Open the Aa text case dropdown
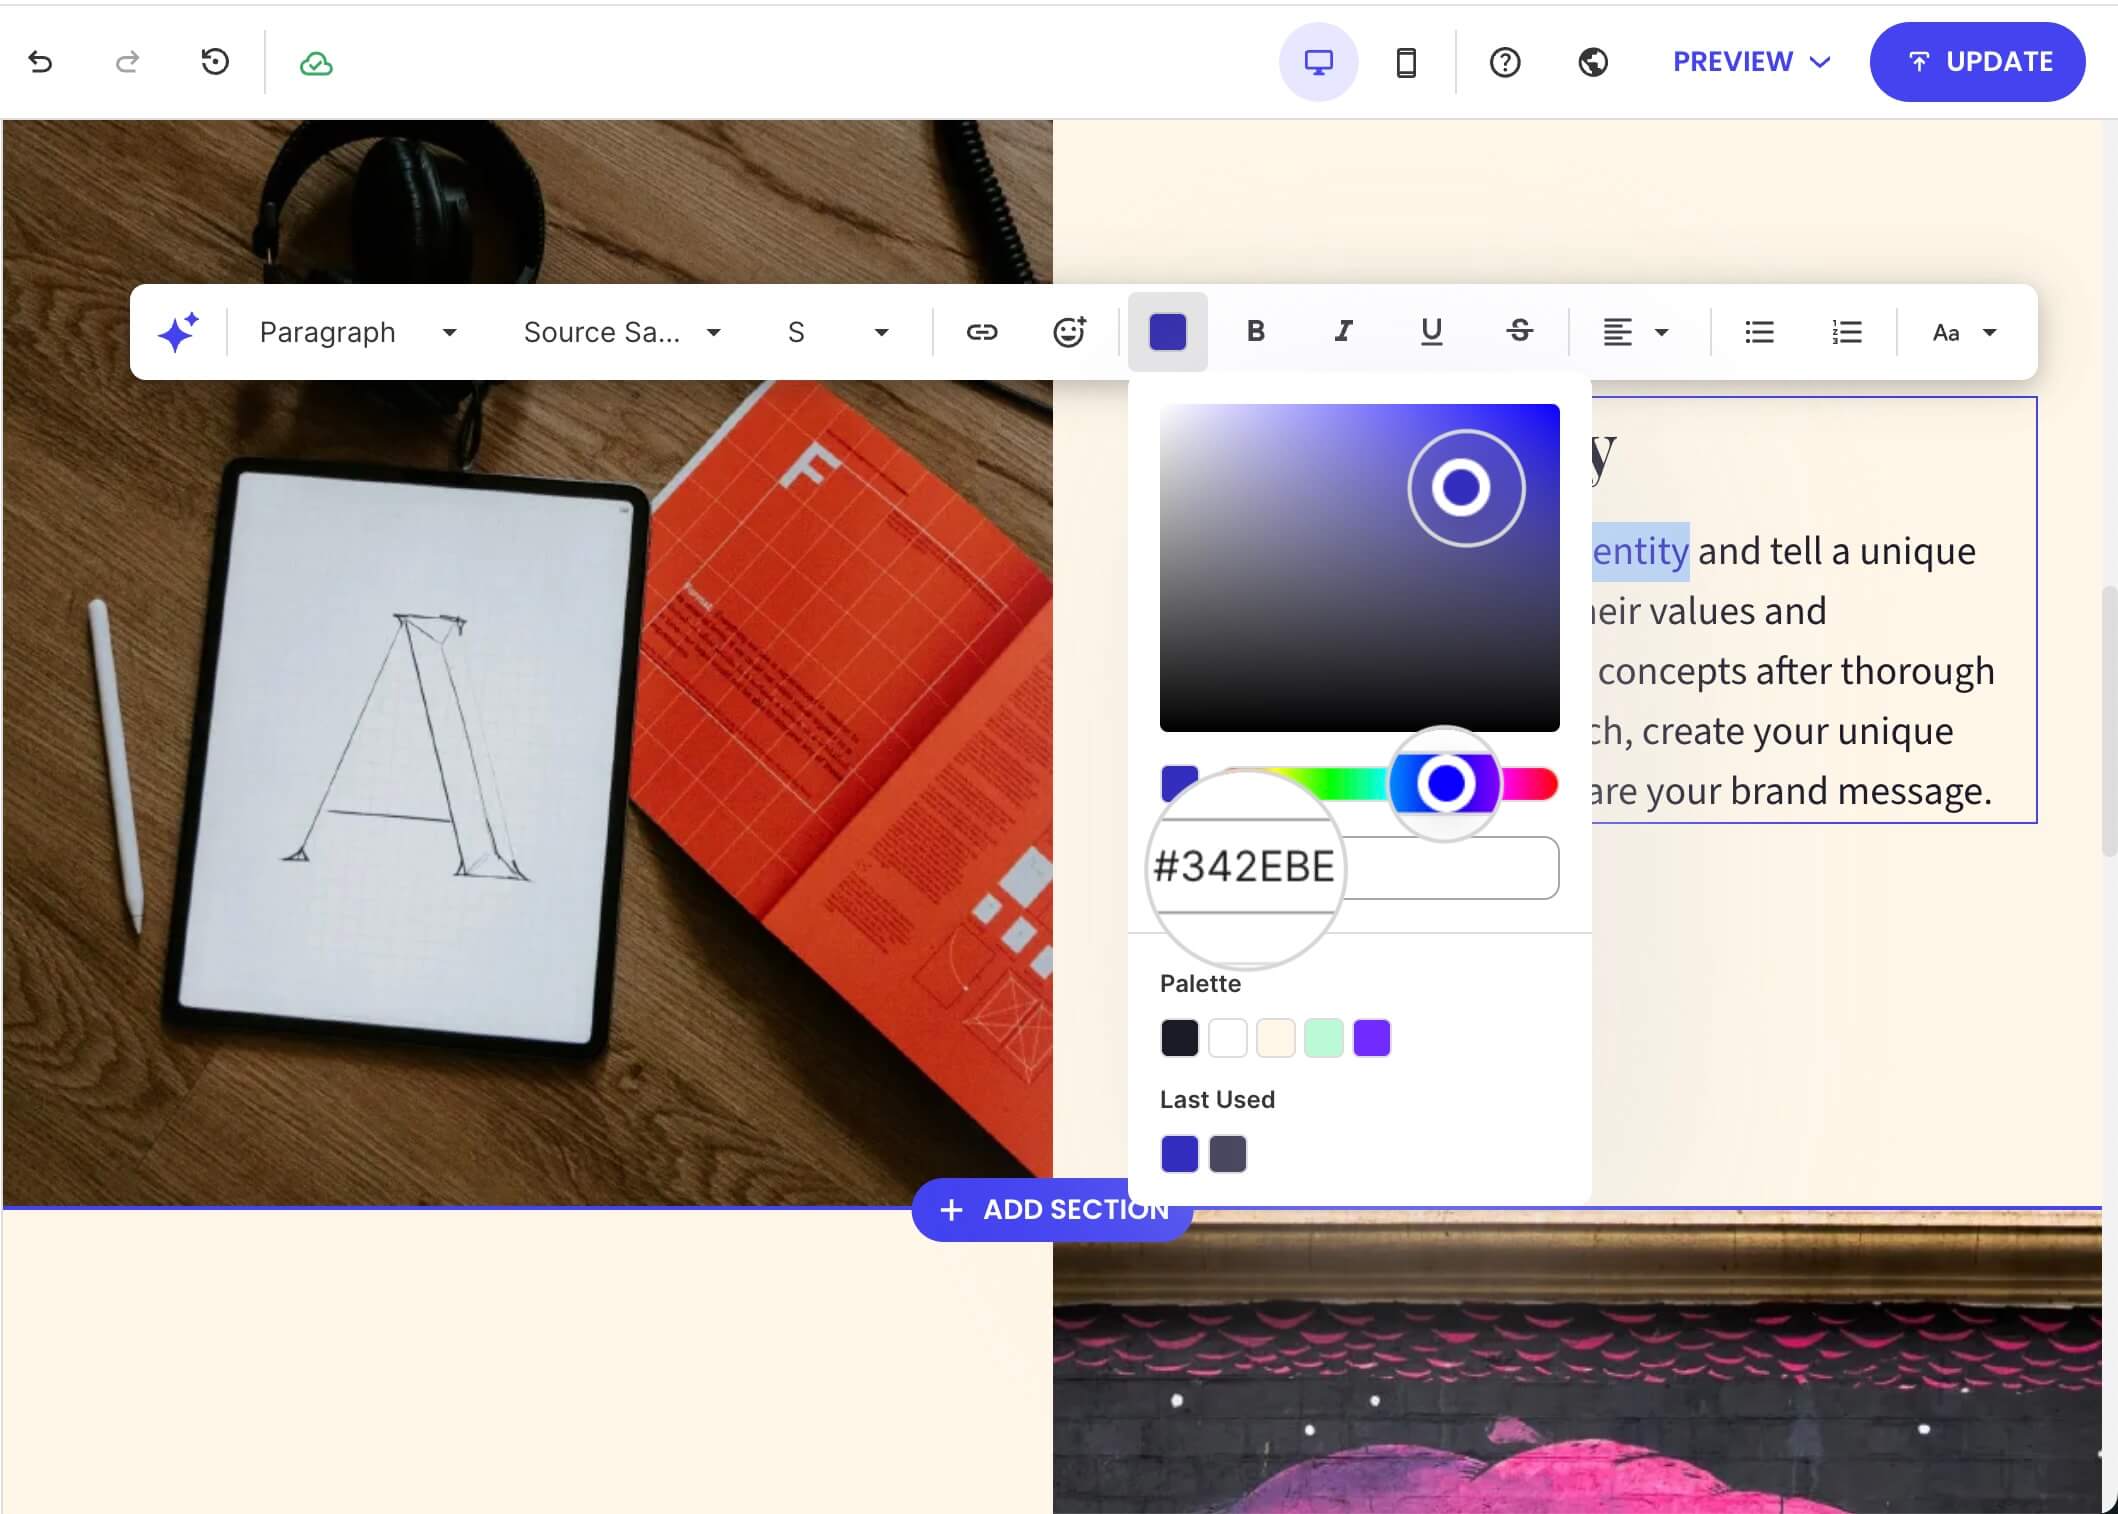The height and width of the screenshot is (1514, 2118). tap(1964, 332)
